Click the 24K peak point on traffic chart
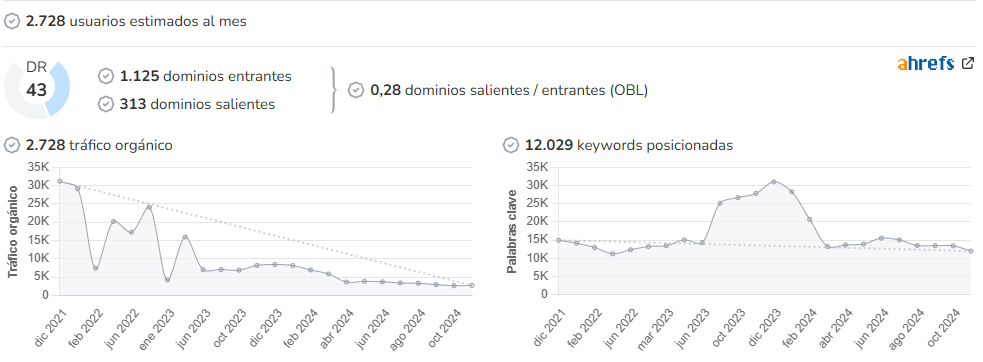 click(149, 207)
